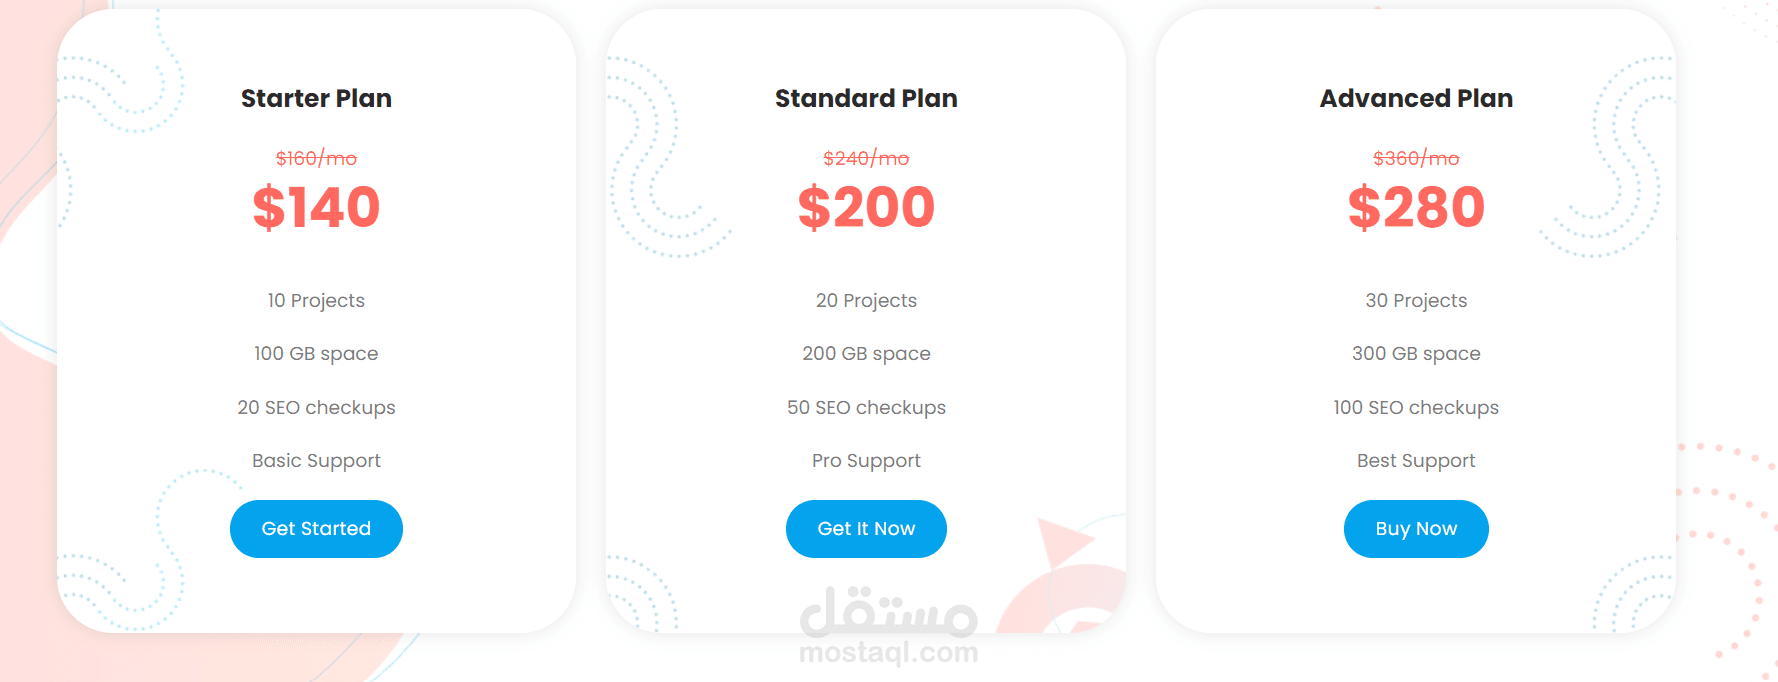Select the Advanced Plan heading
Screen dimensions: 1778x682
pos(1416,98)
